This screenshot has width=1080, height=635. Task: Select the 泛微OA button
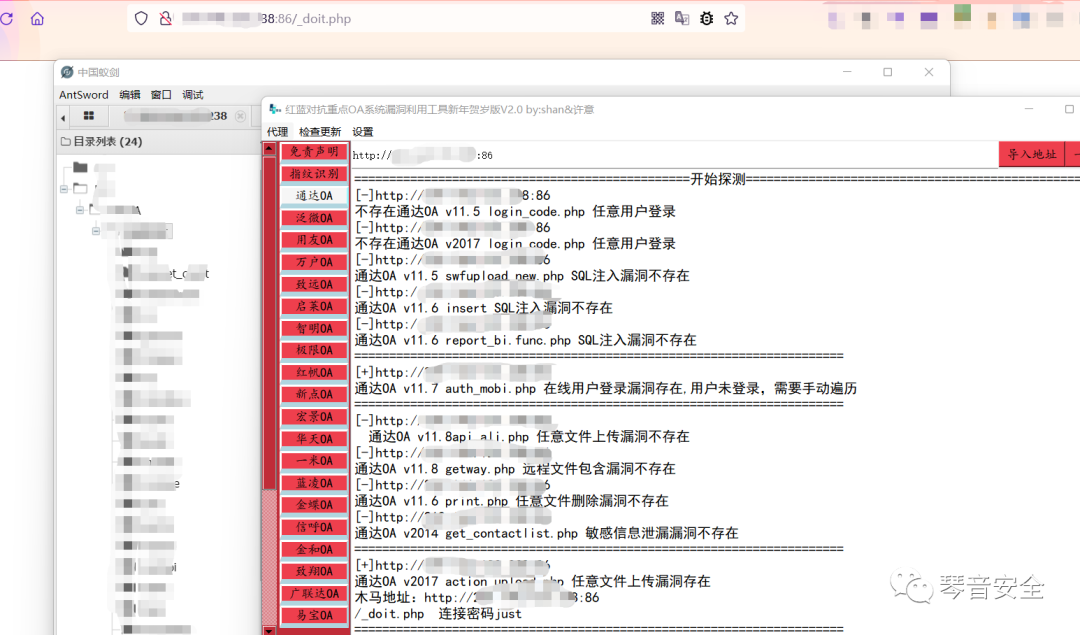point(314,218)
